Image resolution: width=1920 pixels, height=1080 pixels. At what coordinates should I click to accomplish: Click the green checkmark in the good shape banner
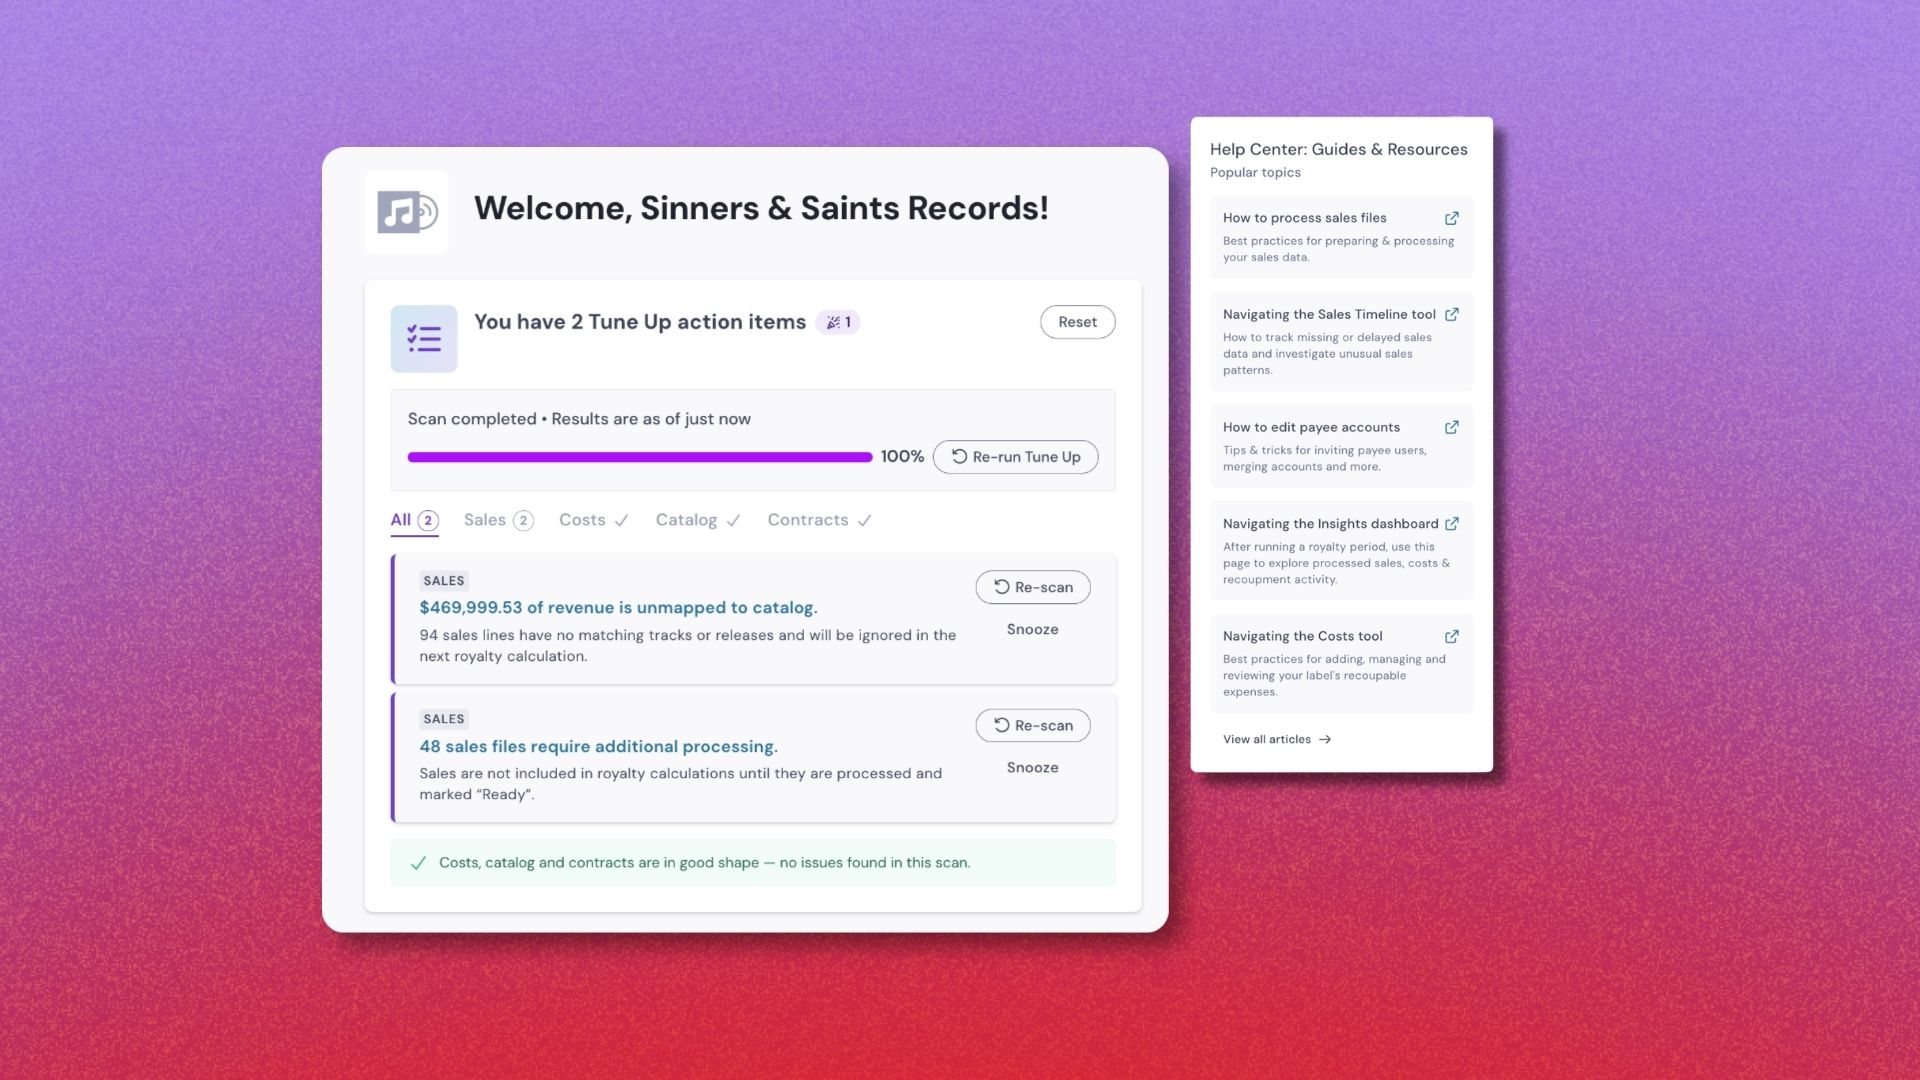click(418, 863)
